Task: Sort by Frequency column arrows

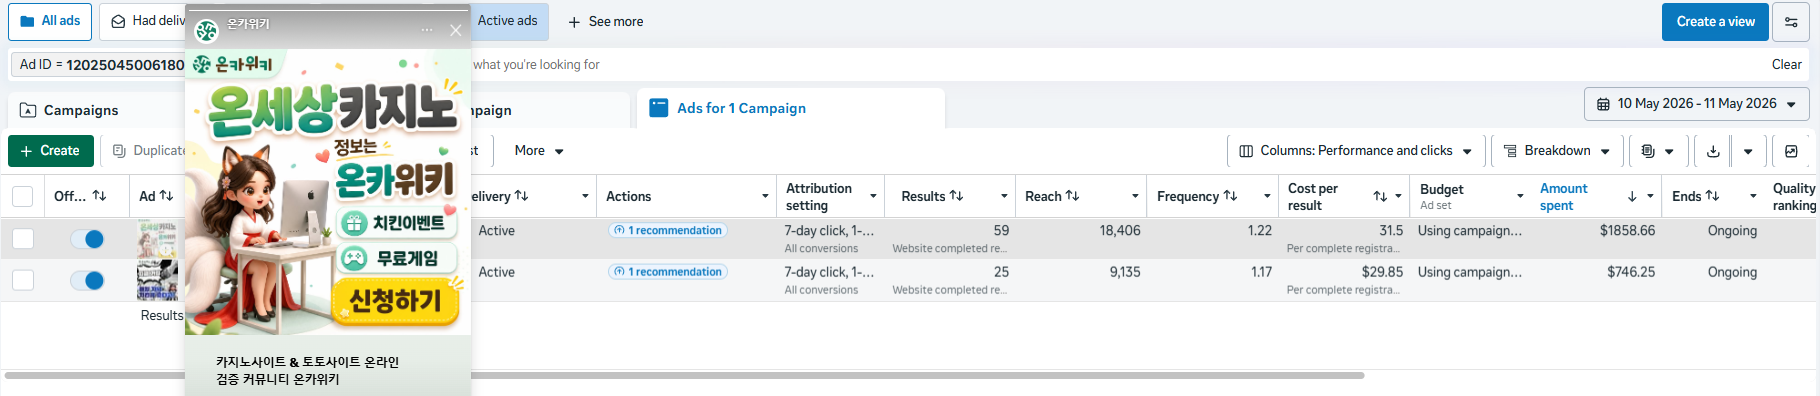Action: click(1231, 196)
